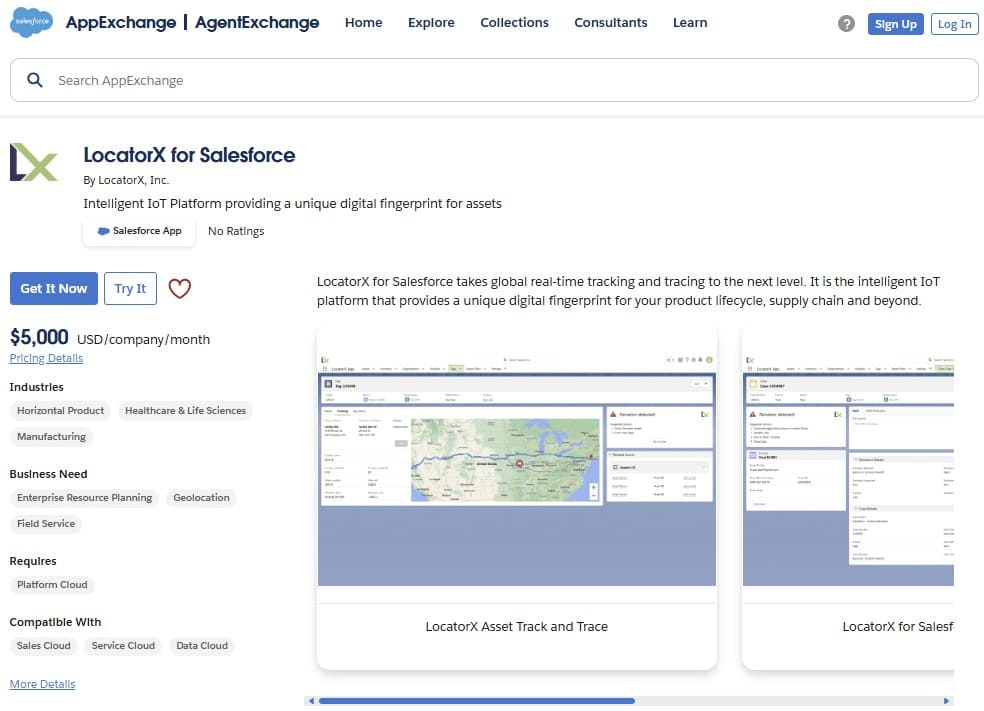984x711 pixels.
Task: Select the Platform Cloud tag
Action: tap(52, 585)
